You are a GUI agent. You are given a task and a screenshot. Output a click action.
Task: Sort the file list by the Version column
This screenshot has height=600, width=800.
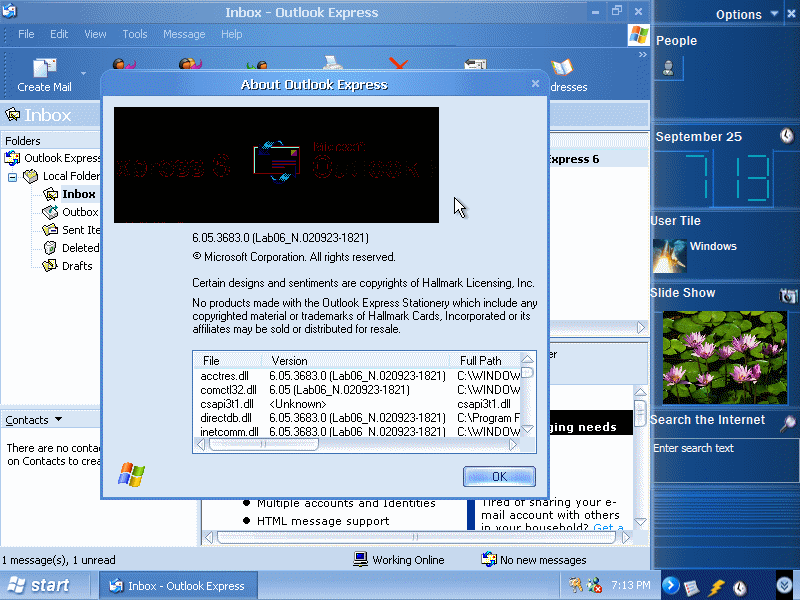[x=356, y=360]
